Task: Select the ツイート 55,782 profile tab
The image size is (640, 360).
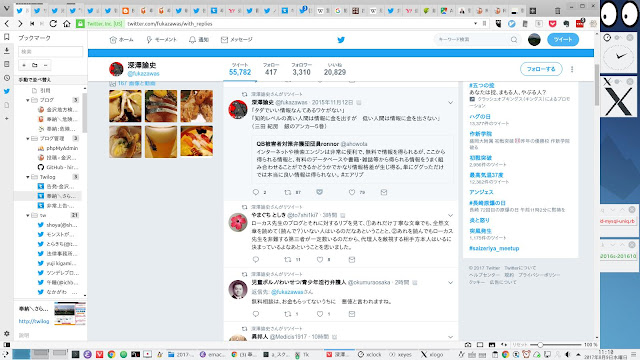Action: pos(240,69)
